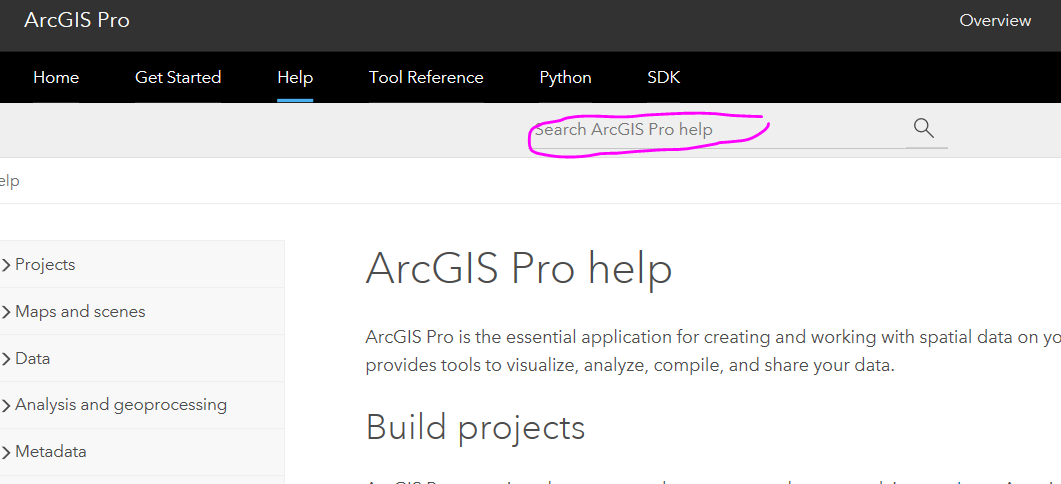The height and width of the screenshot is (484, 1061).
Task: Expand the Maps and scenes chevron
Action: (x=6, y=312)
